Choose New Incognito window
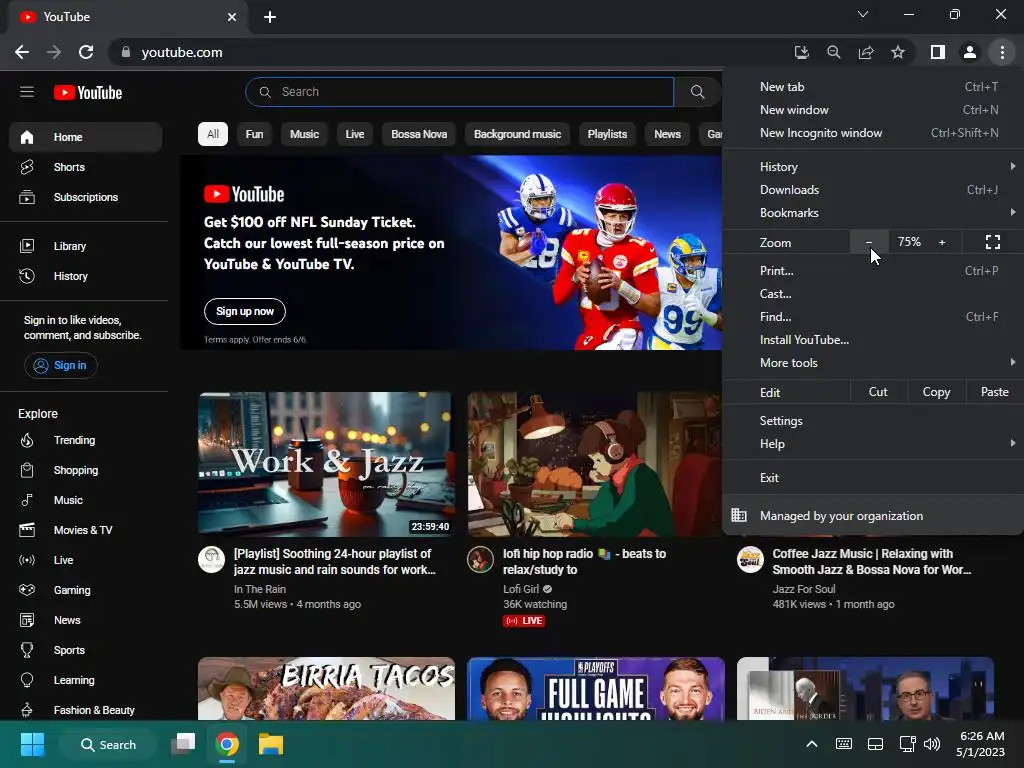The height and width of the screenshot is (768, 1024). pos(873,133)
